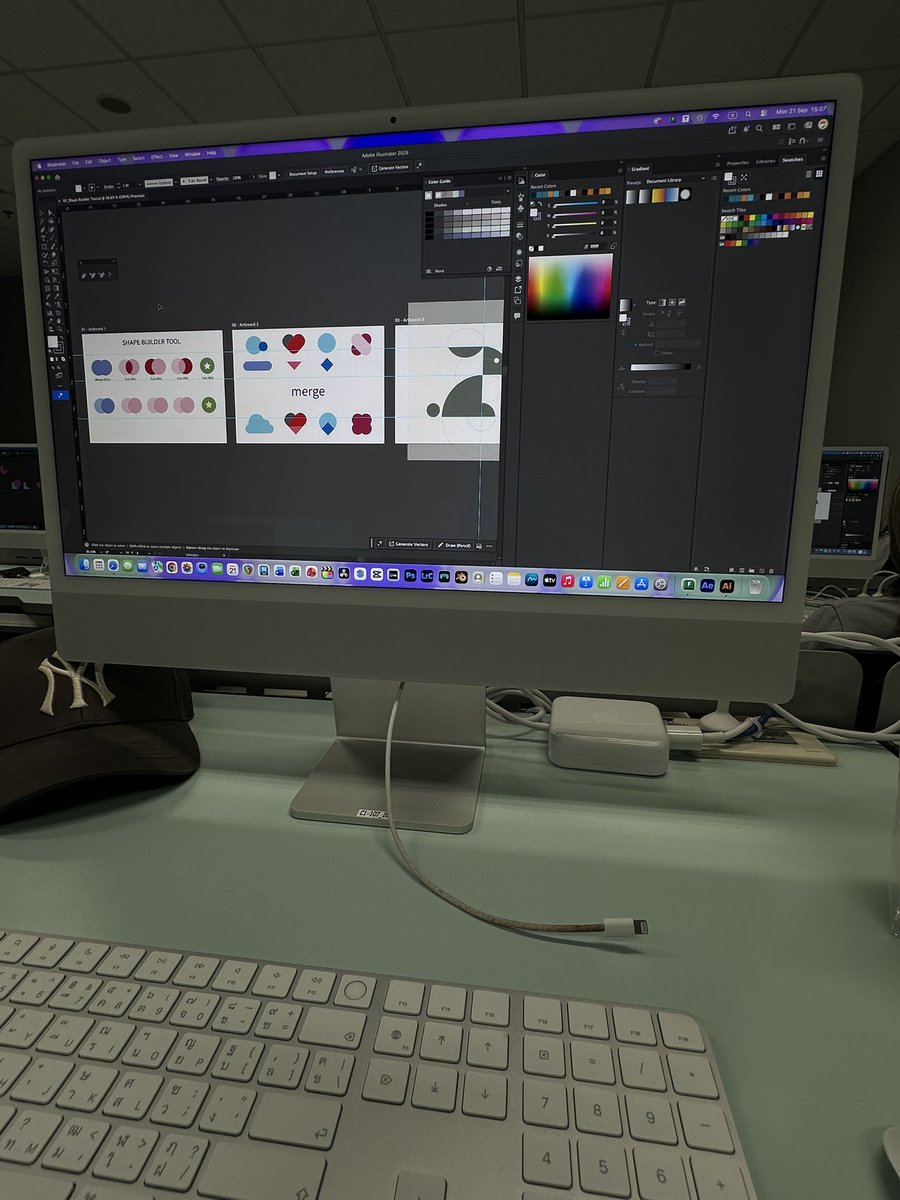900x1200 pixels.
Task: Switch to the Libraries panel tab
Action: 765,161
